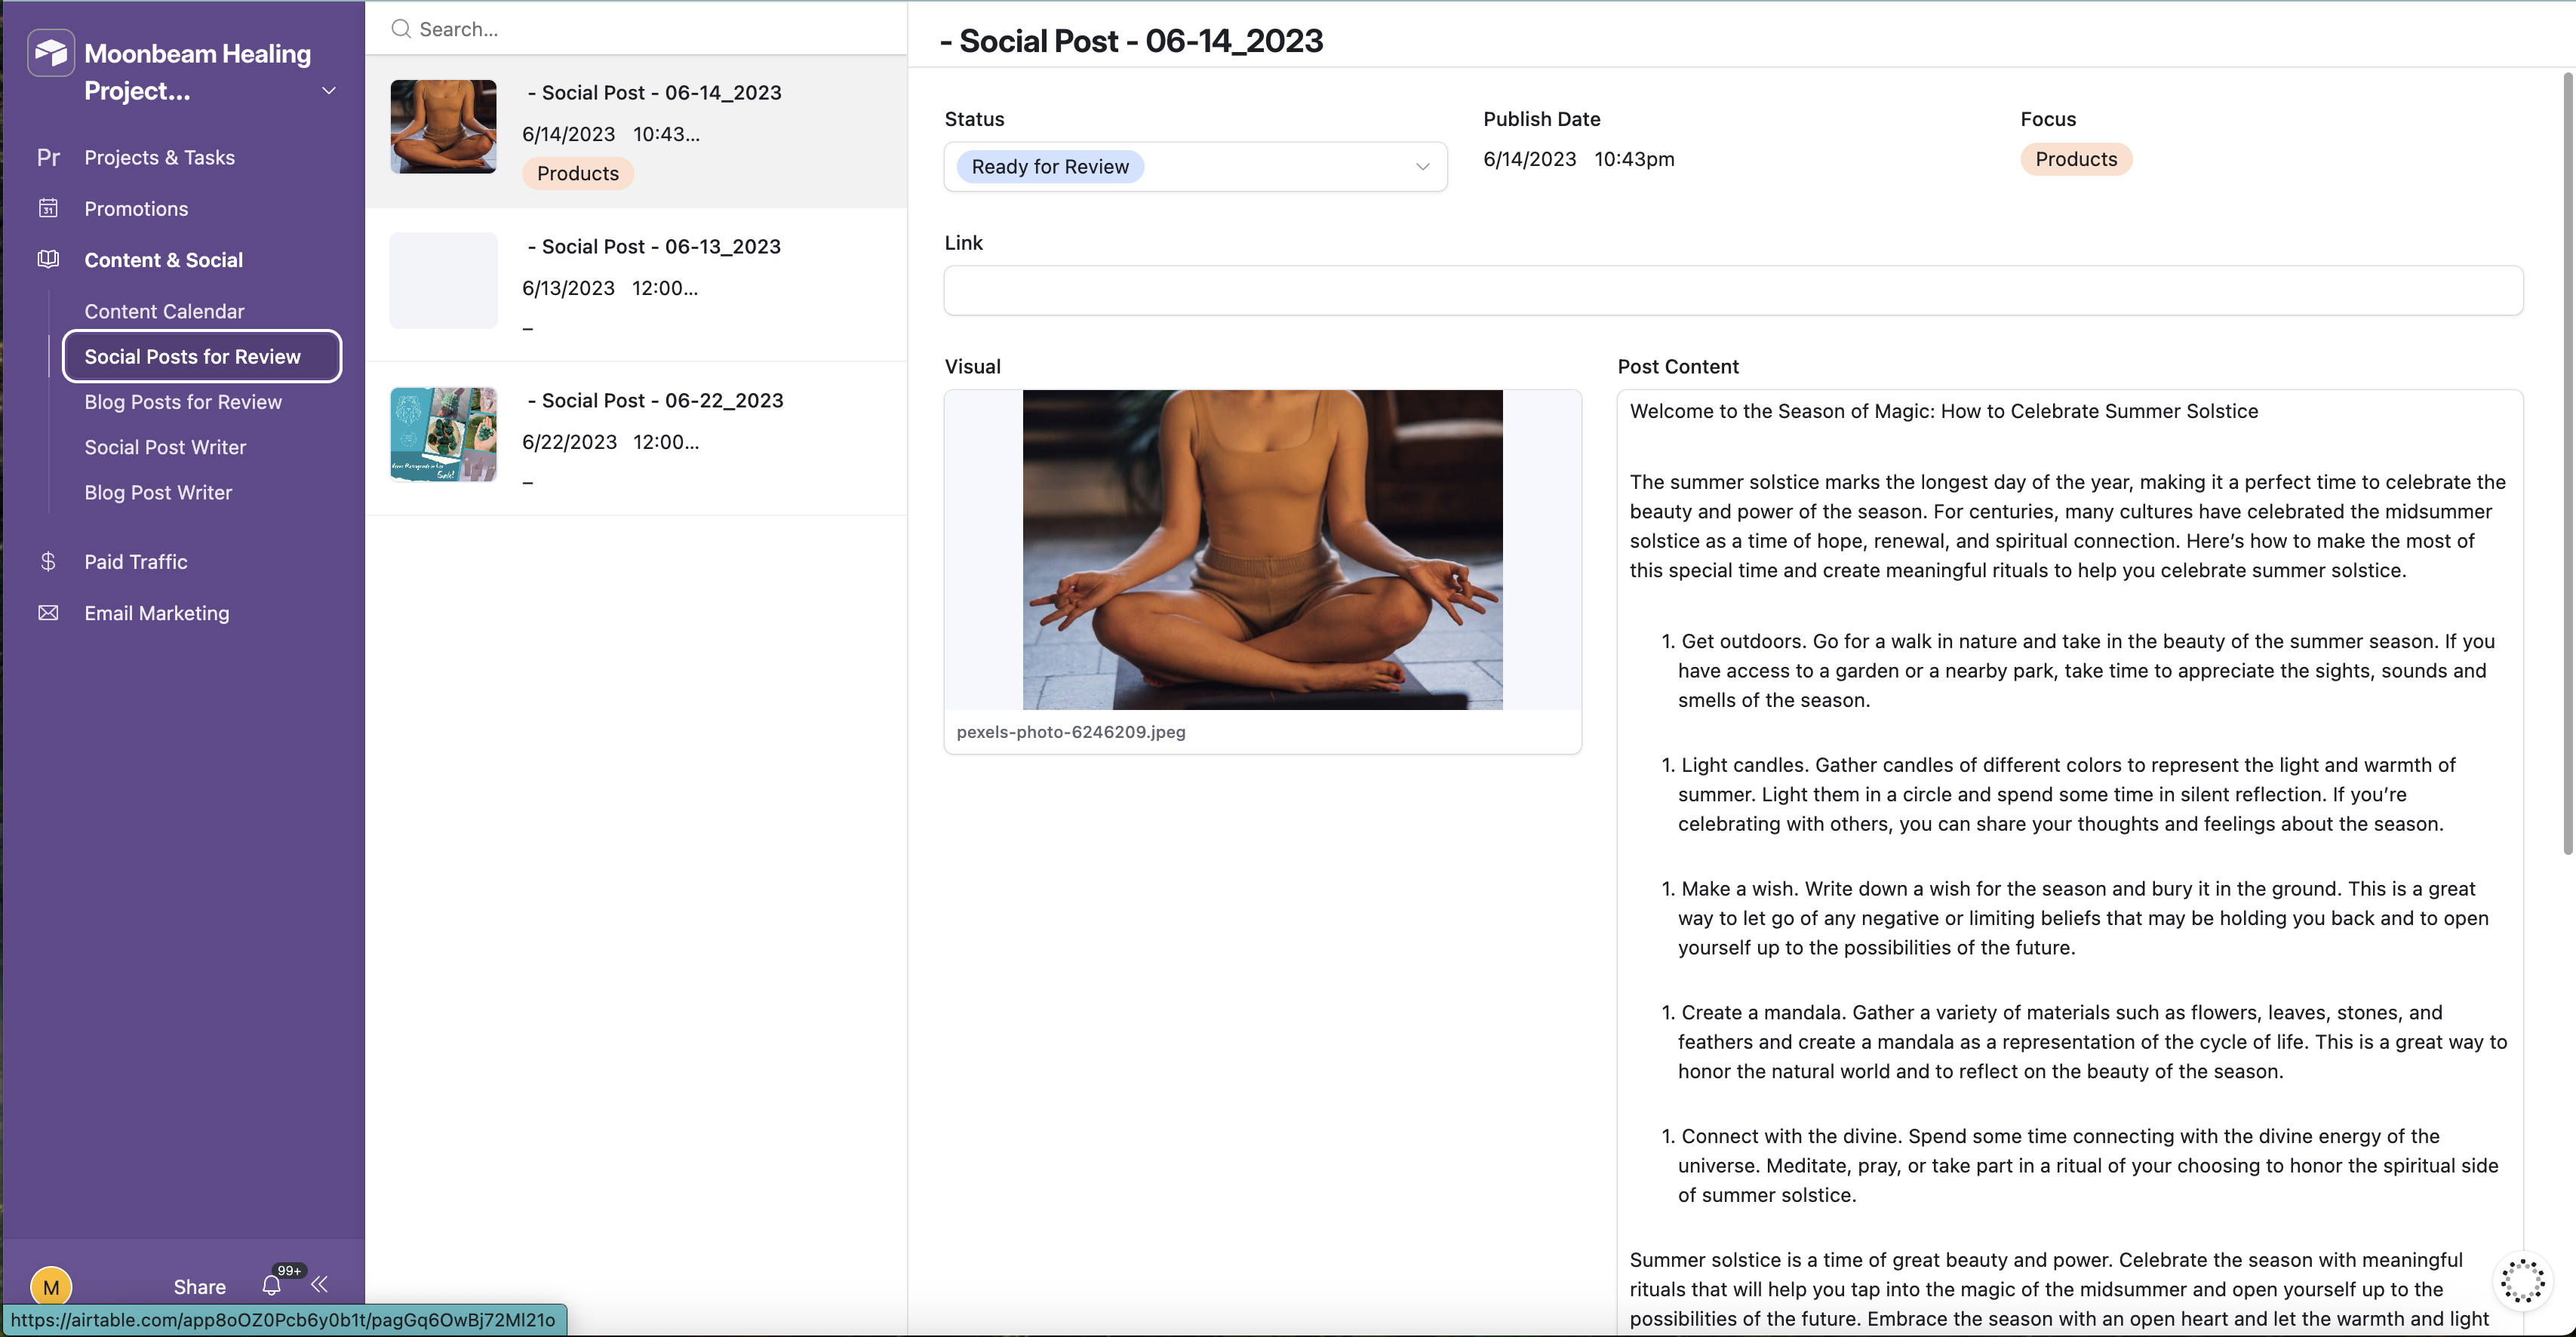Open the Status dropdown arrow
The width and height of the screenshot is (2576, 1337).
coord(1422,167)
